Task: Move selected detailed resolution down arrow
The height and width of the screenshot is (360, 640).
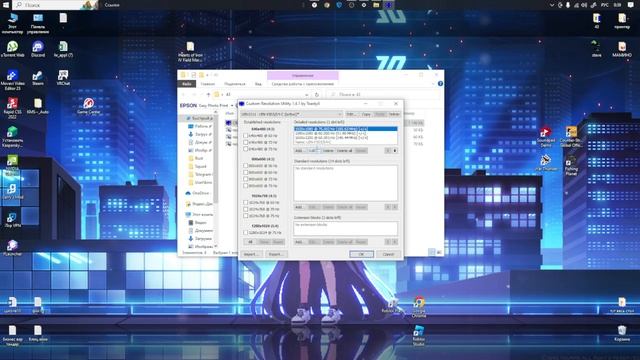Action: coord(395,151)
